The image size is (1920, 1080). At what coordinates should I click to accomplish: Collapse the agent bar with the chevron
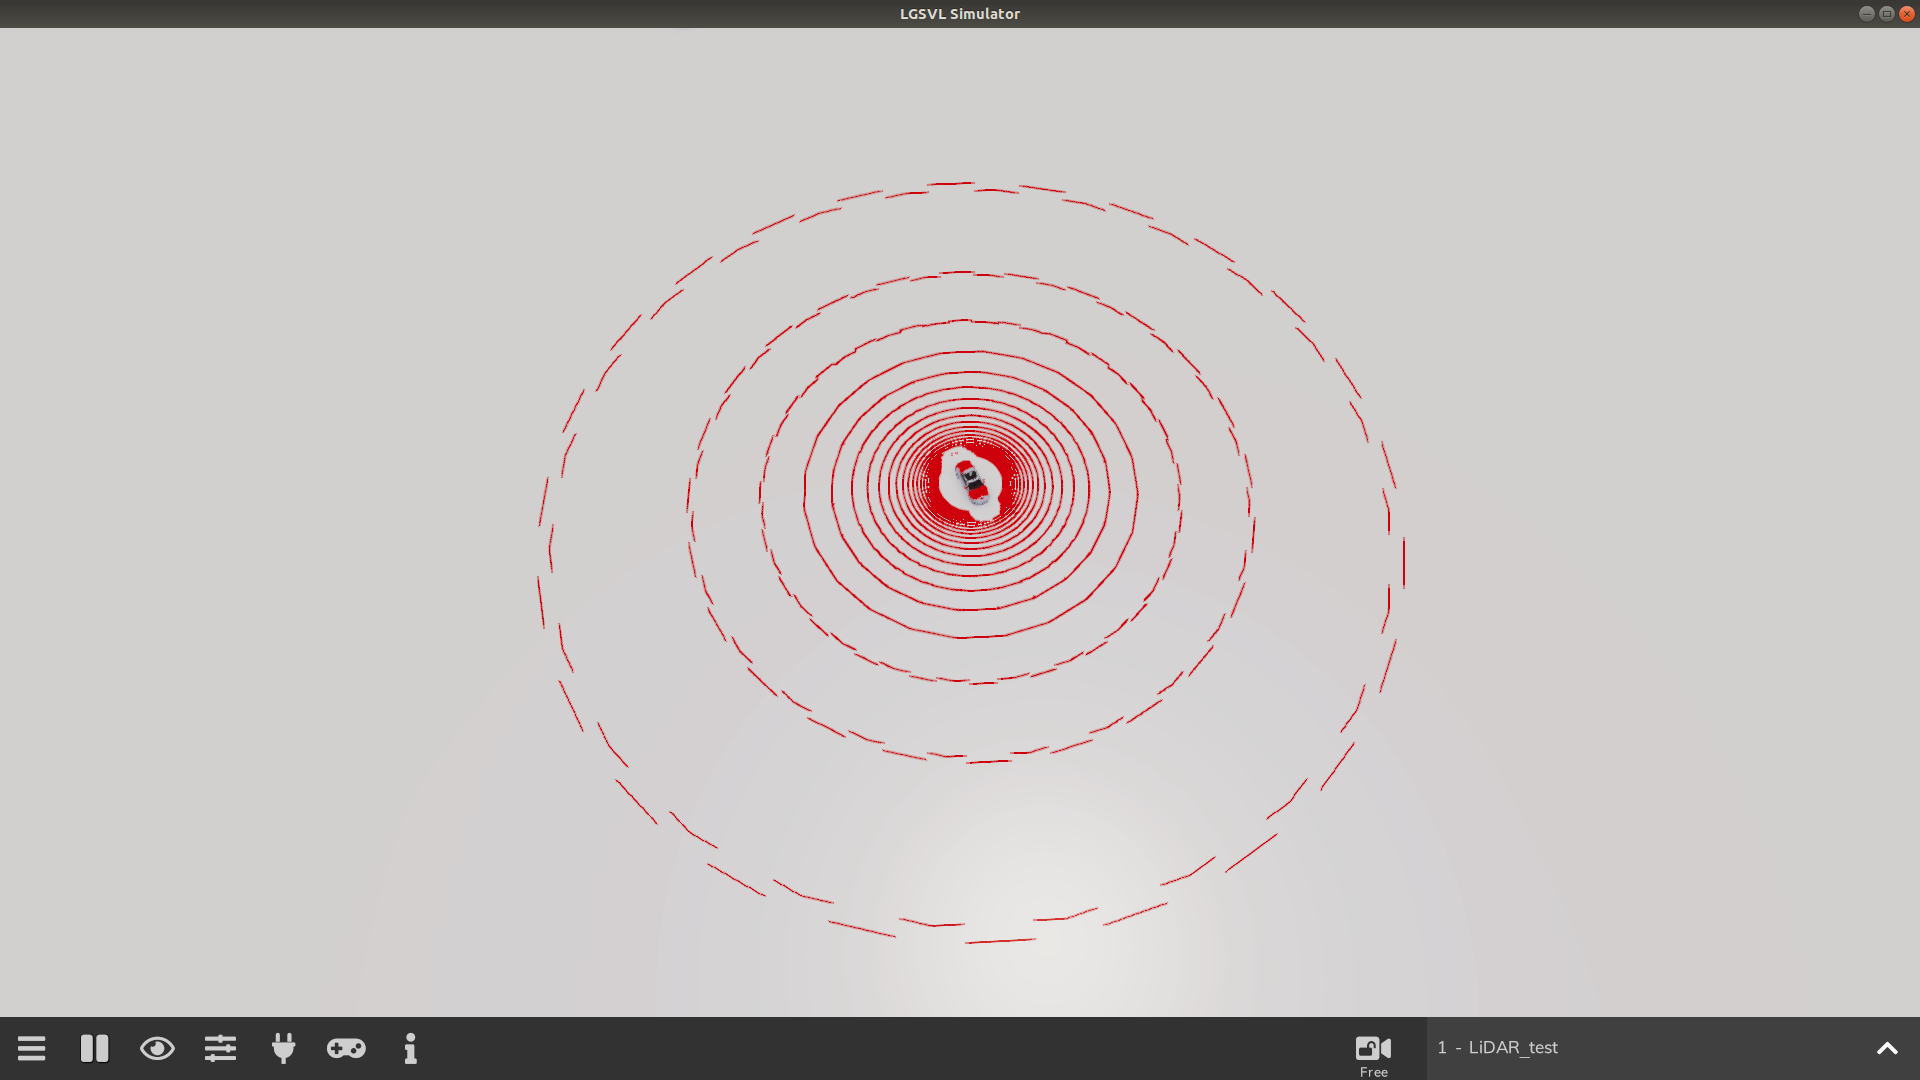[1886, 1048]
